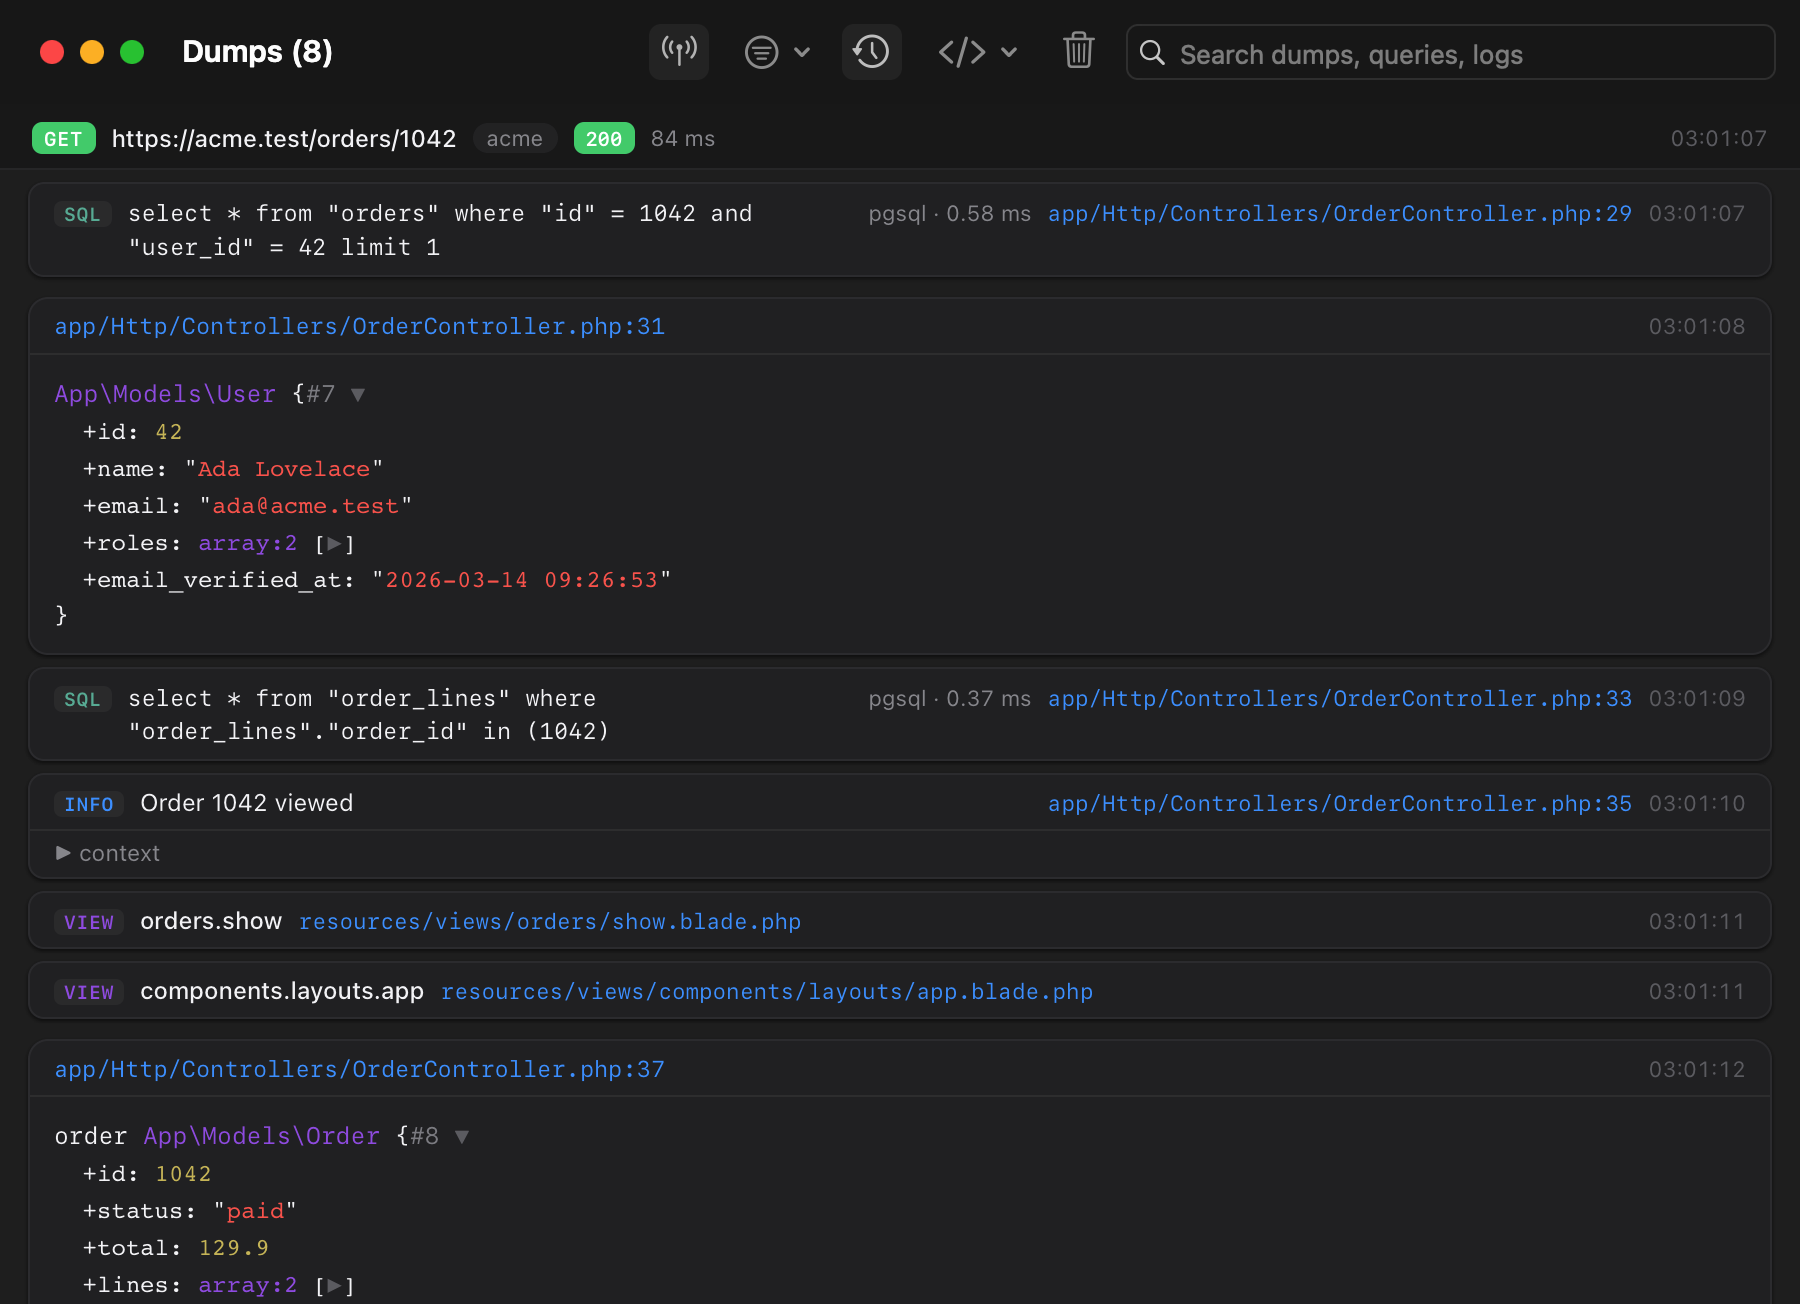The image size is (1800, 1304).
Task: Open resources/views/orders/show.blade.php link
Action: click(x=550, y=922)
